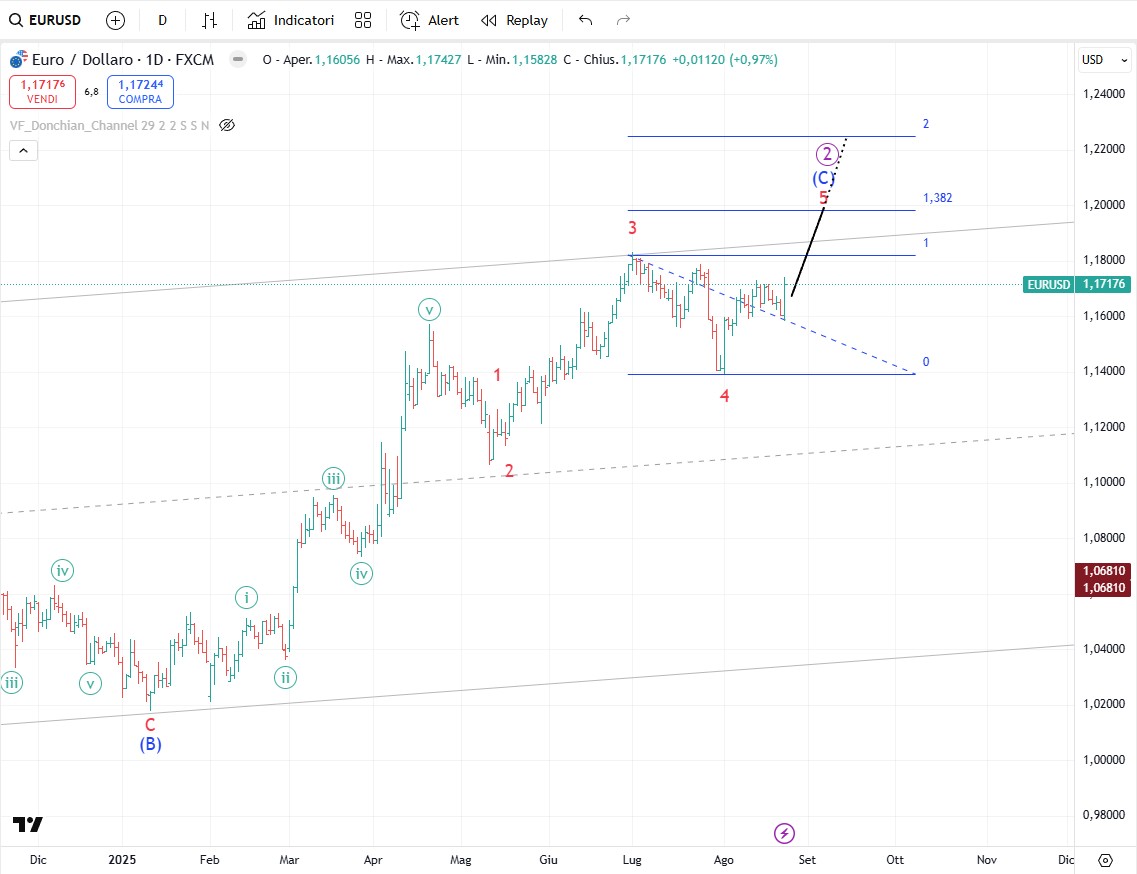Viewport: 1137px width, 874px height.
Task: Undo the last chart action
Action: 585,20
